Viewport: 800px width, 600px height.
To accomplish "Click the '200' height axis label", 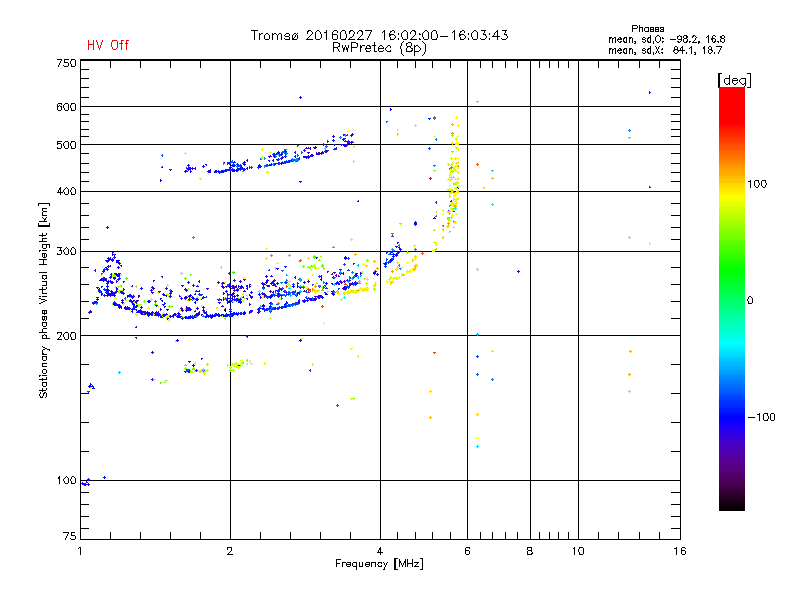I will 66,336.
